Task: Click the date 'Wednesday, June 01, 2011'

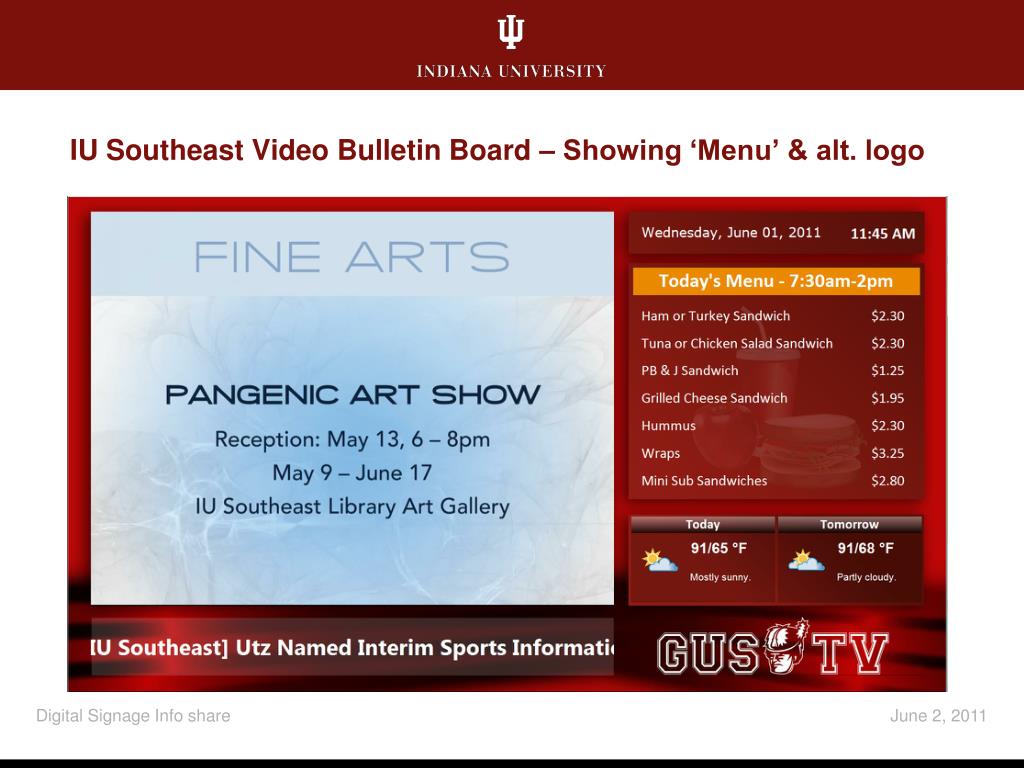Action: [x=731, y=233]
